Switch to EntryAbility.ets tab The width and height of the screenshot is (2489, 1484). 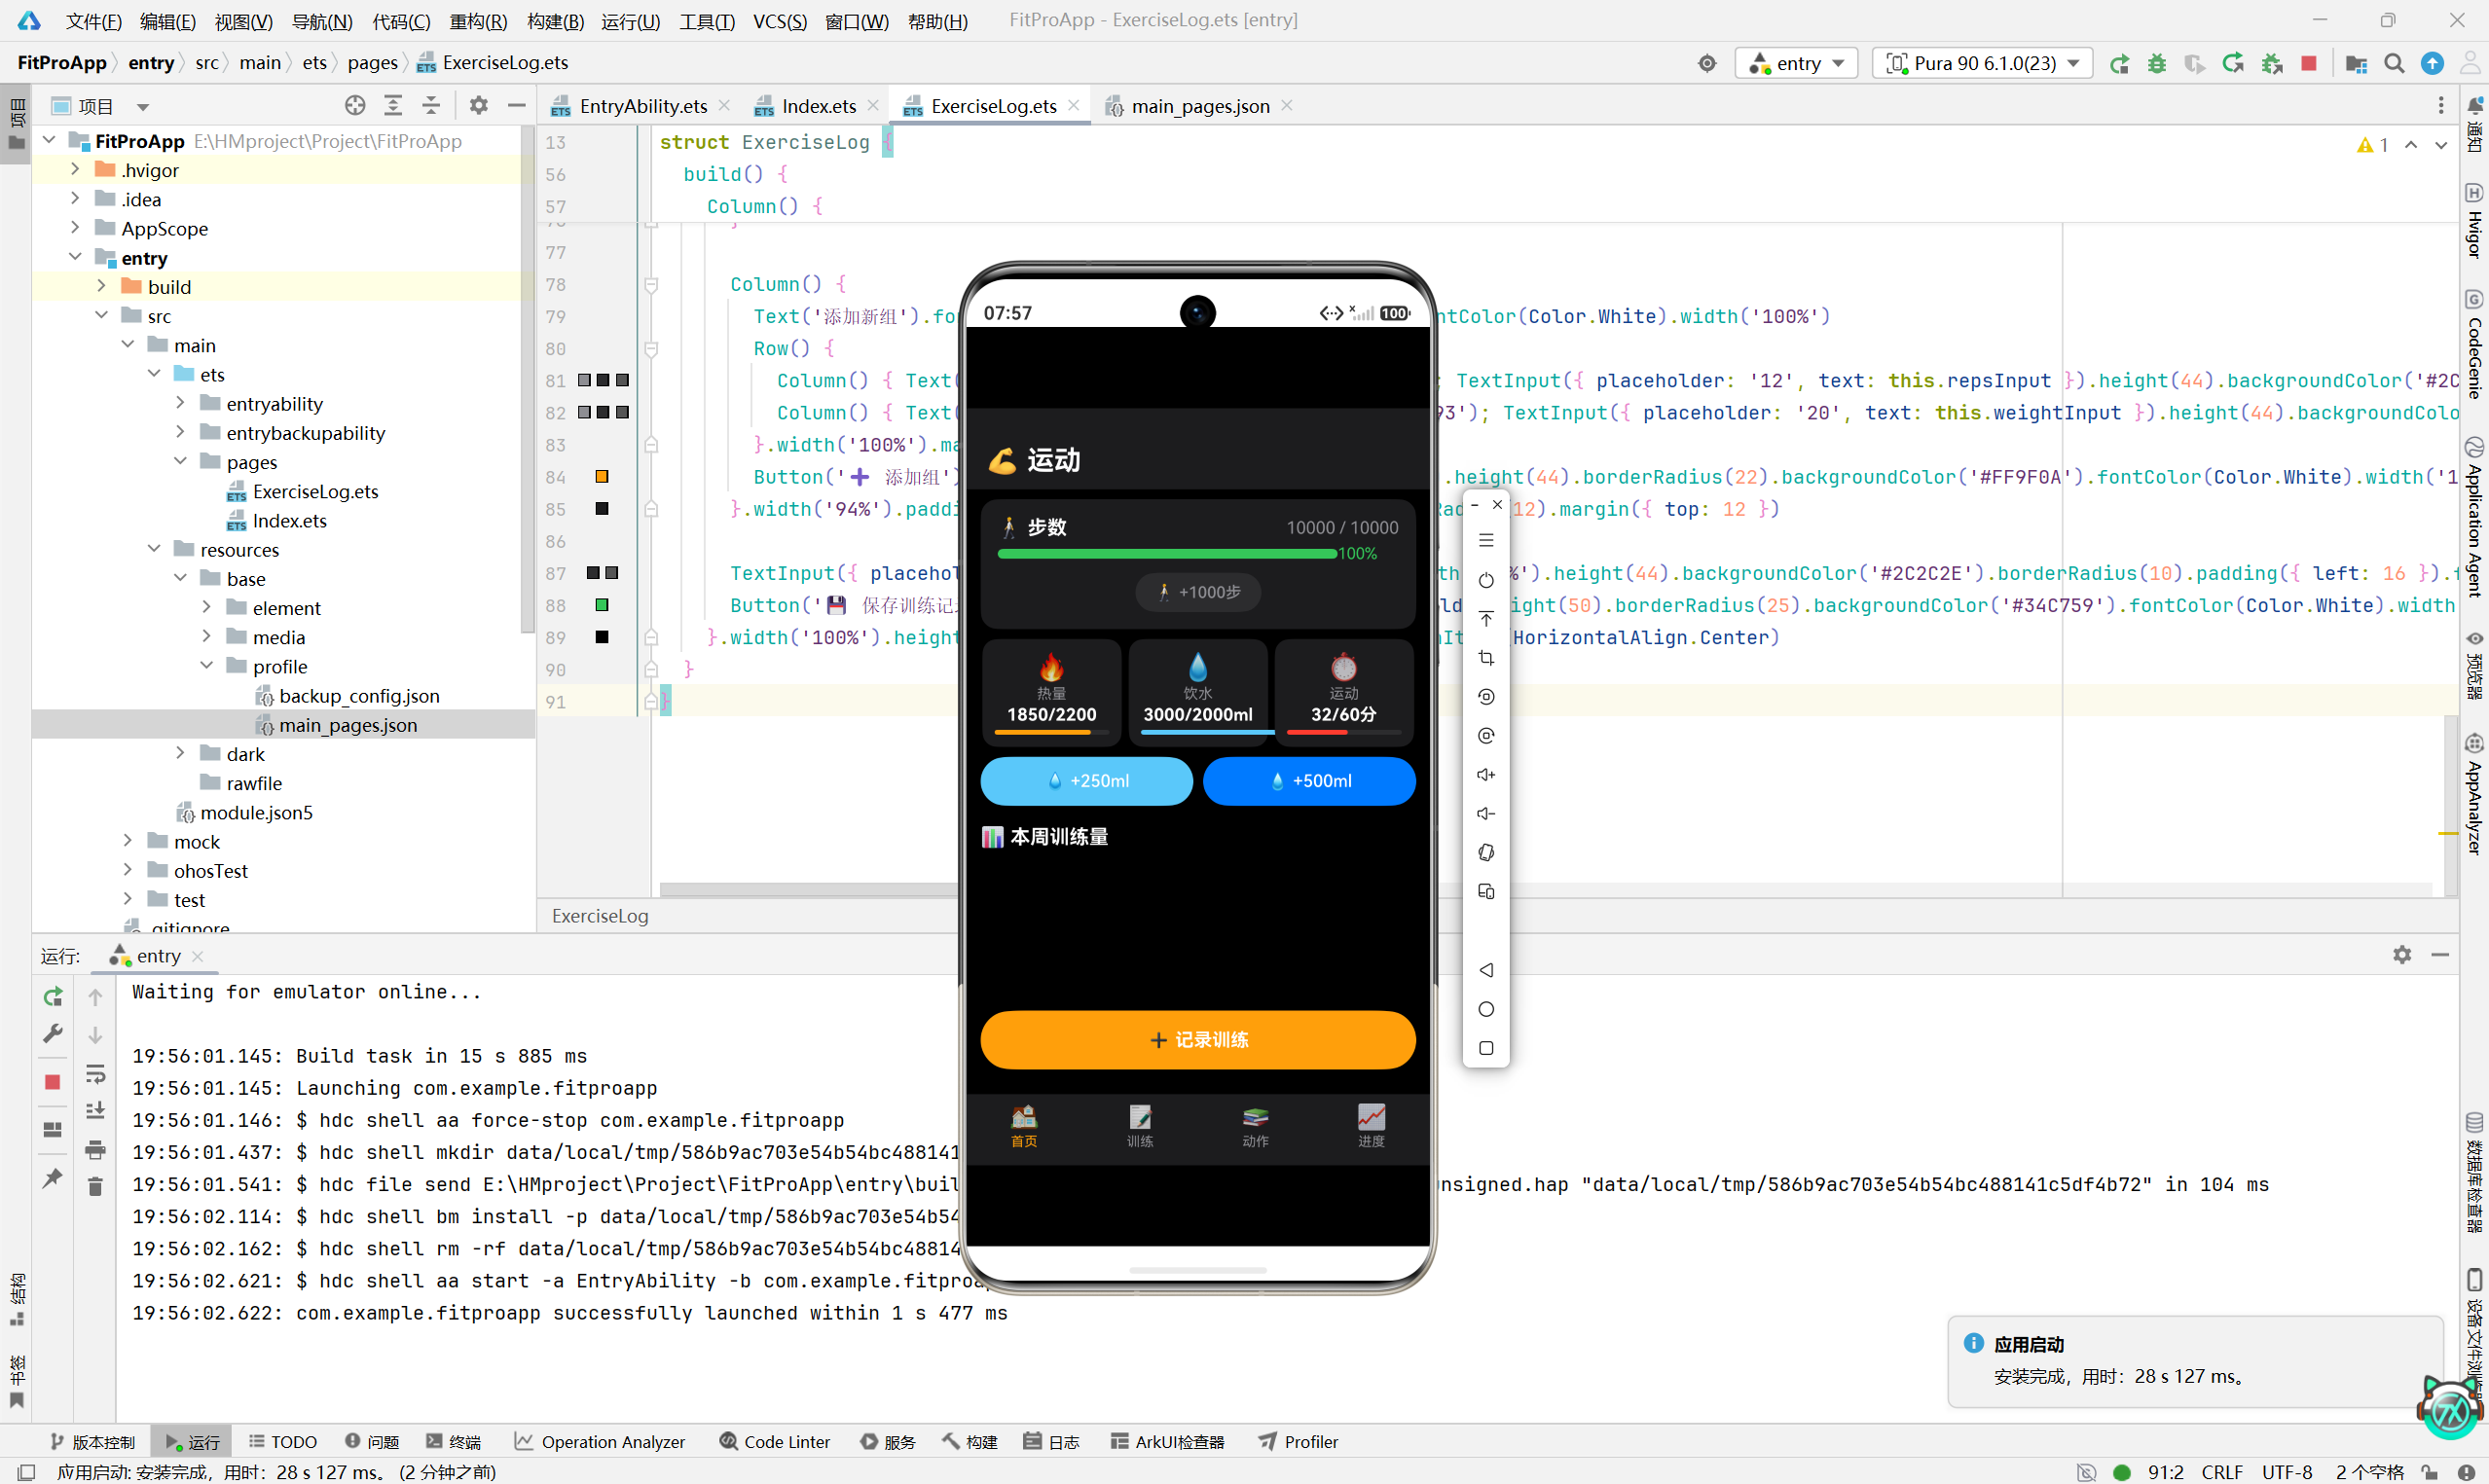[642, 106]
